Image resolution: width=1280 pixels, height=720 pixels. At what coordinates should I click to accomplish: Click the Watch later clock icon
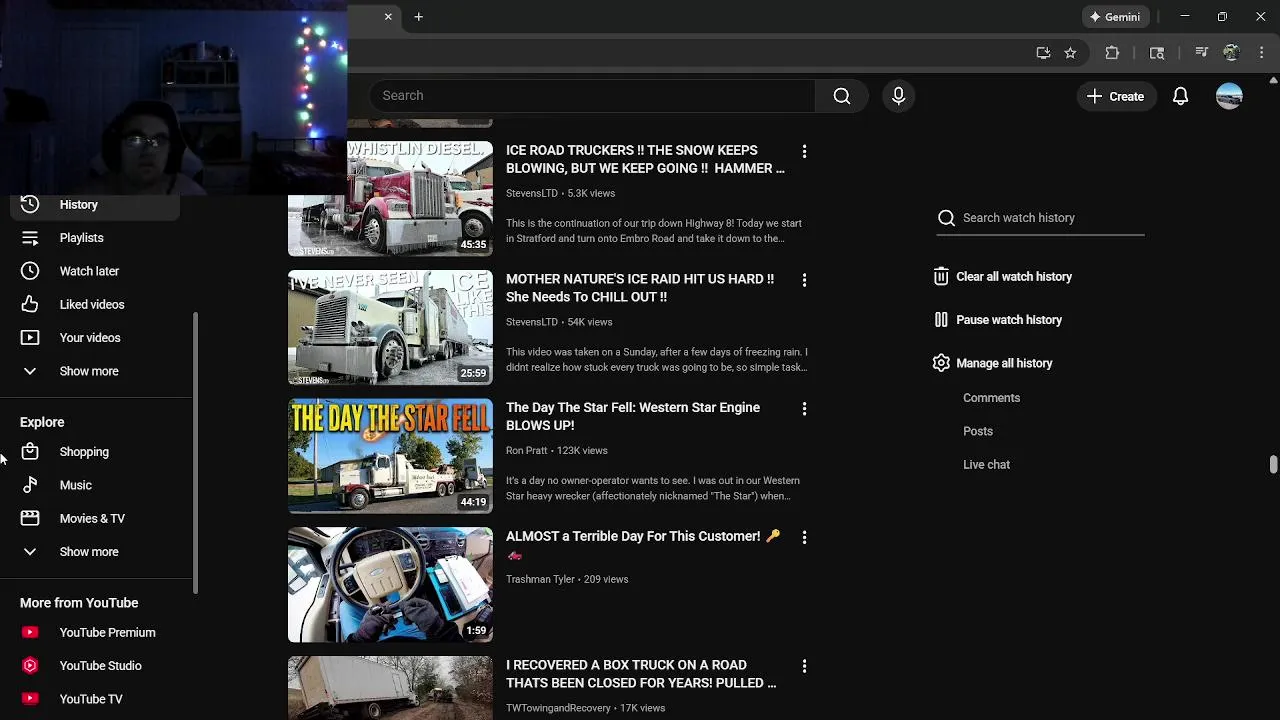[30, 271]
